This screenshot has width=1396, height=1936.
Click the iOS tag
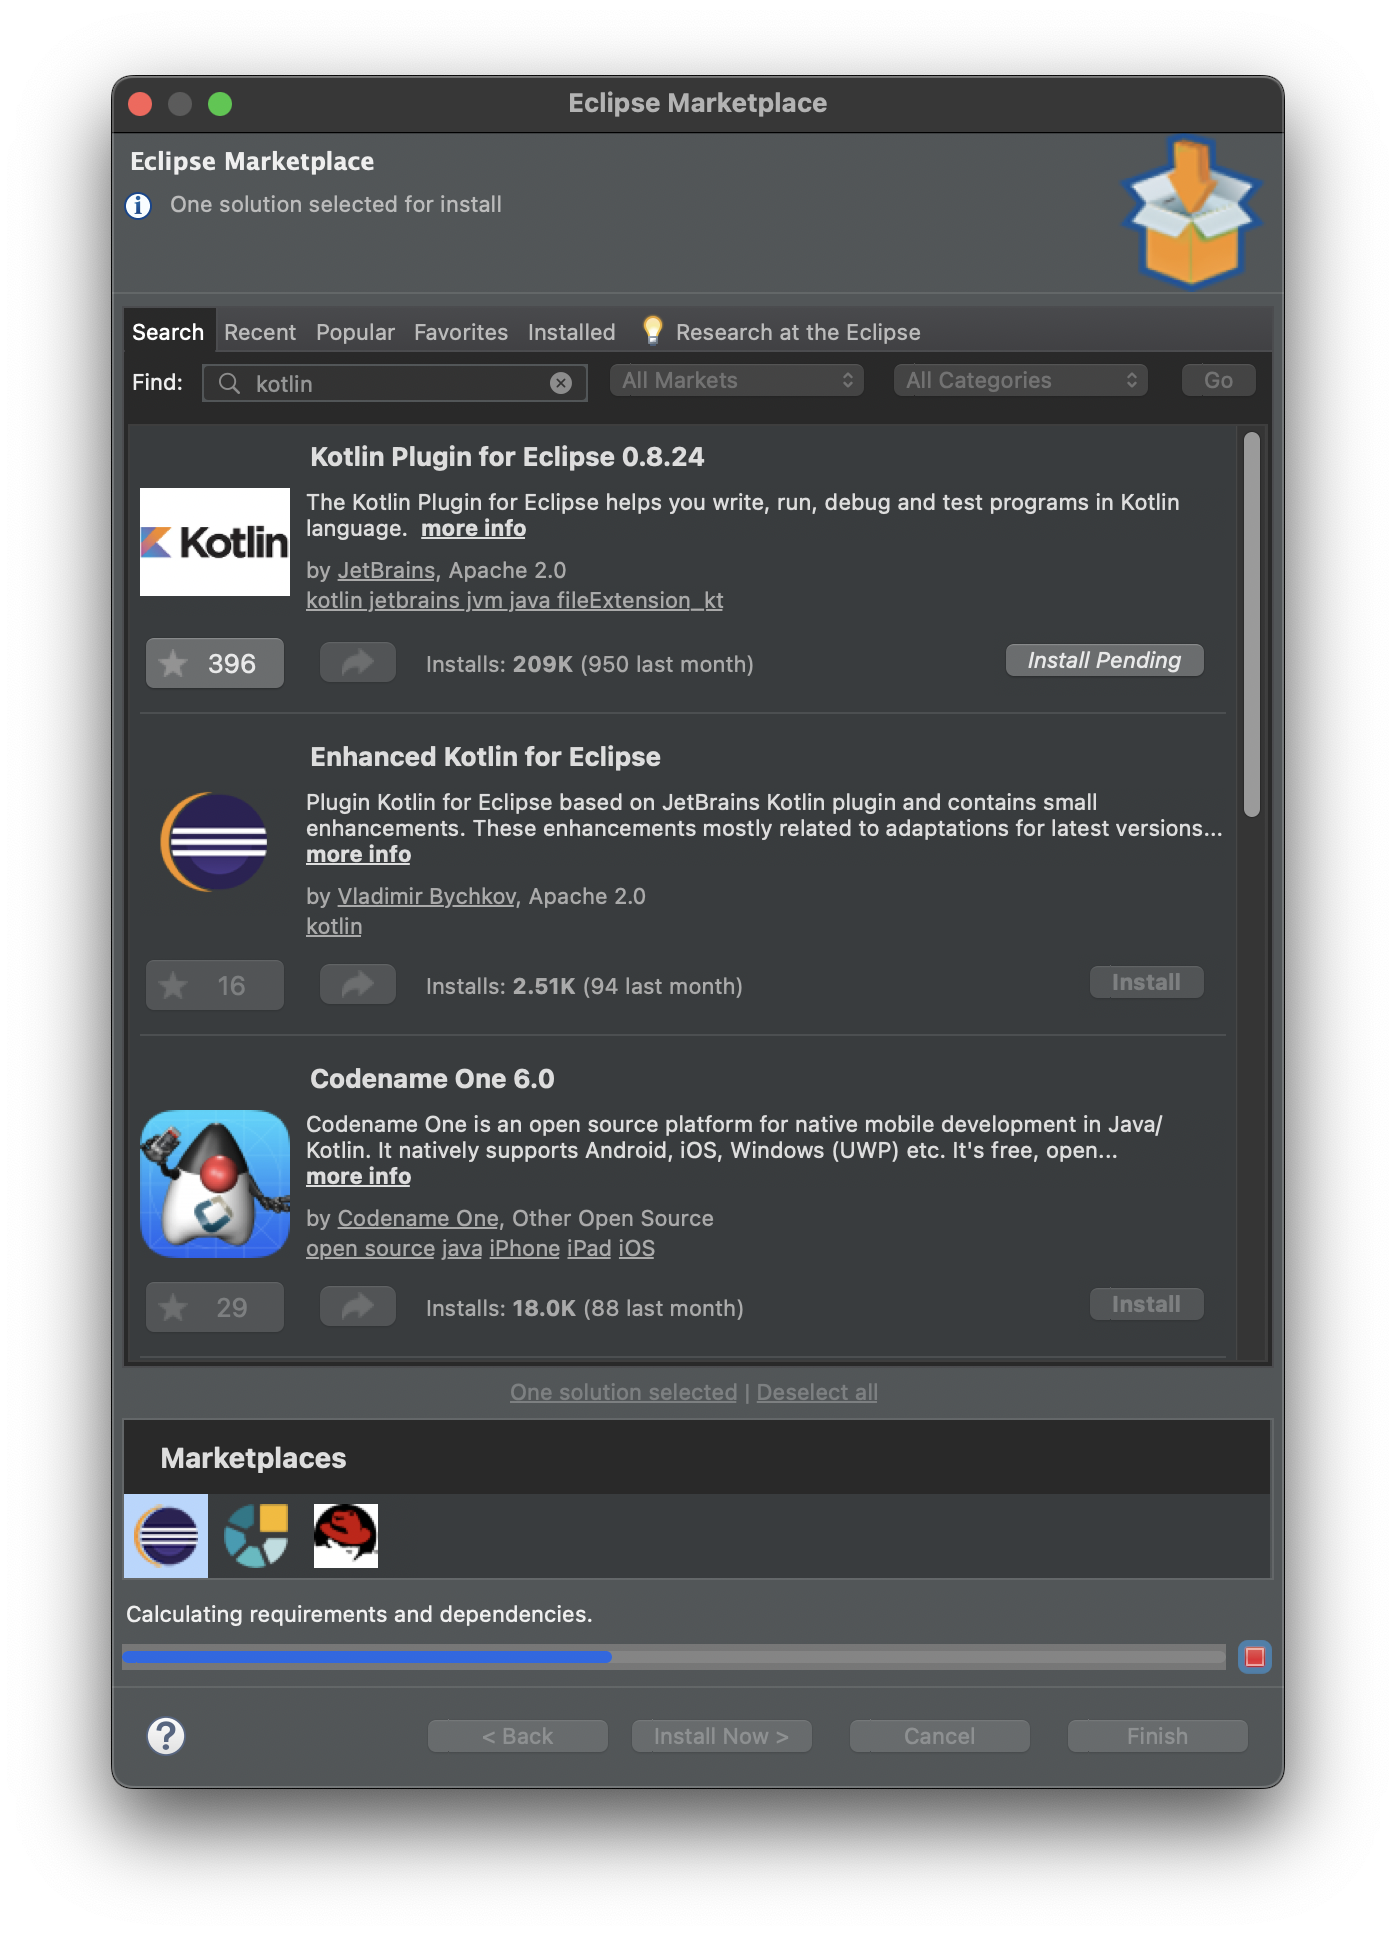[x=636, y=1248]
